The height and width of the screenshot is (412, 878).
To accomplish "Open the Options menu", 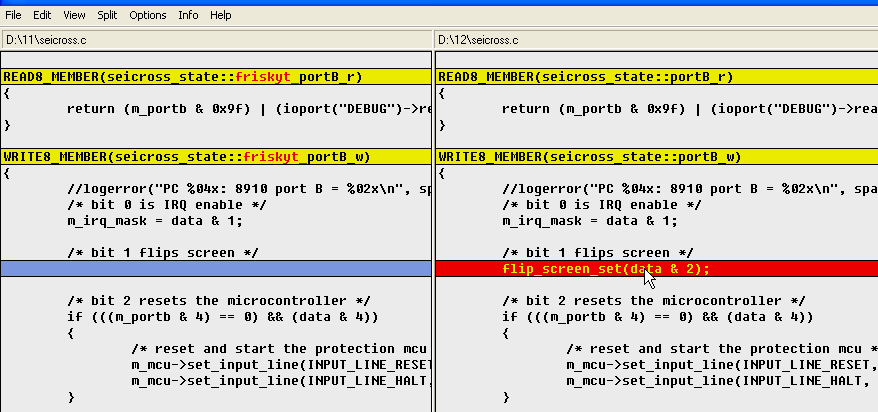I will [148, 15].
